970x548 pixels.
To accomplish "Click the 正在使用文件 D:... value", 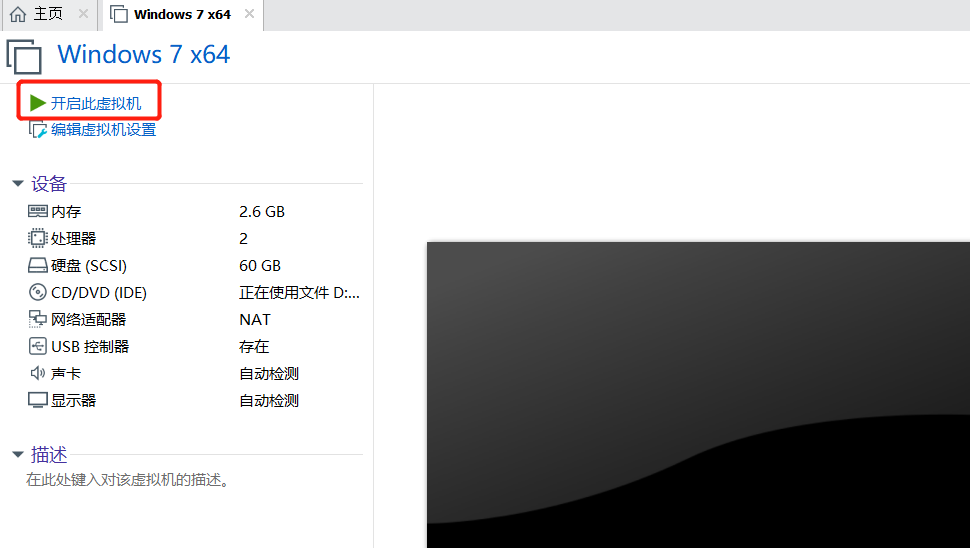I will click(x=299, y=293).
